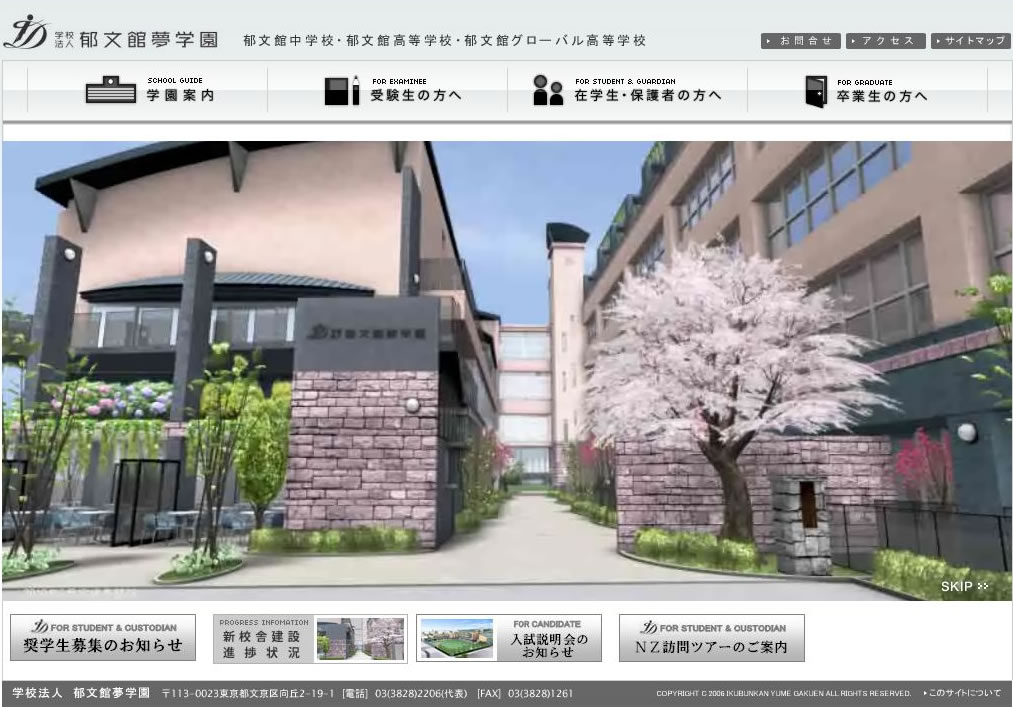Click the two-person icon for 在学生・保護者の方へ

point(547,91)
